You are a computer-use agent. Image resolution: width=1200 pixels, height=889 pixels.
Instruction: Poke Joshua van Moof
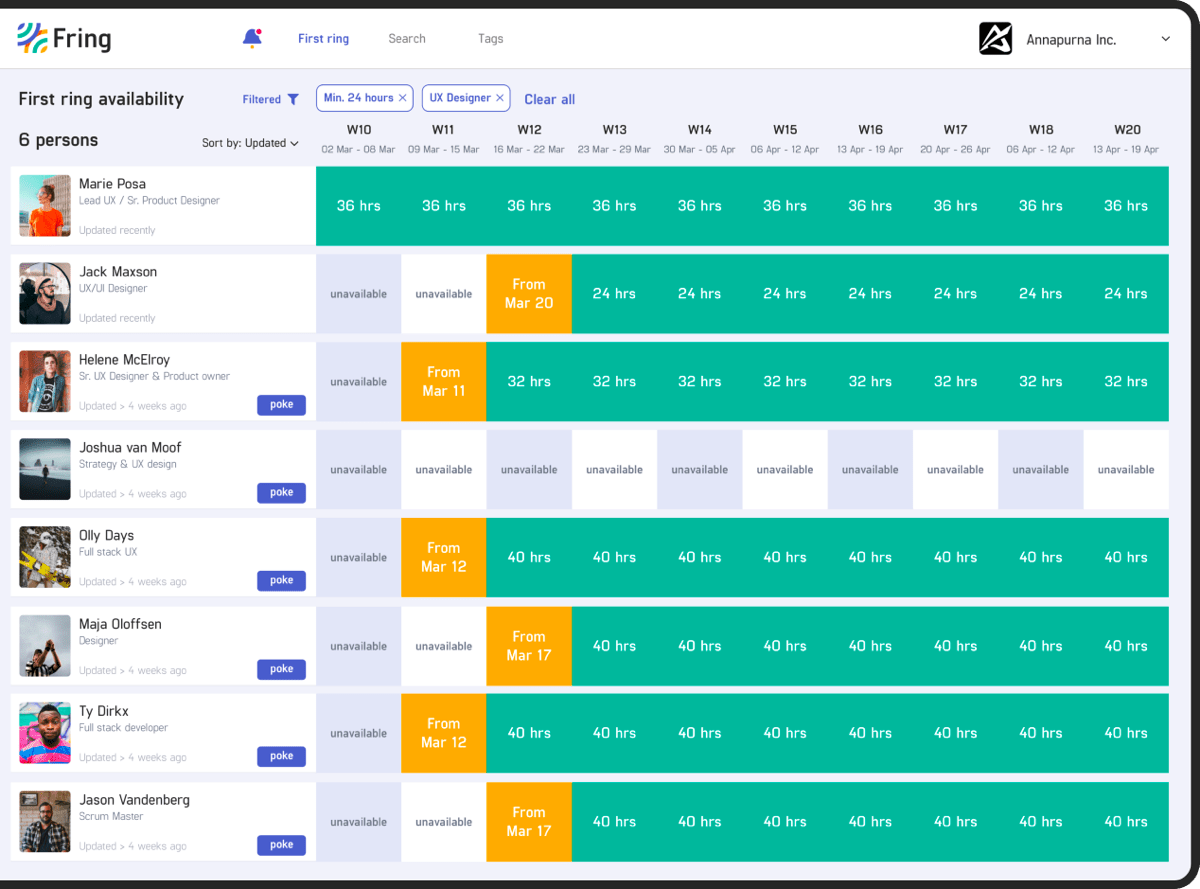pos(281,492)
